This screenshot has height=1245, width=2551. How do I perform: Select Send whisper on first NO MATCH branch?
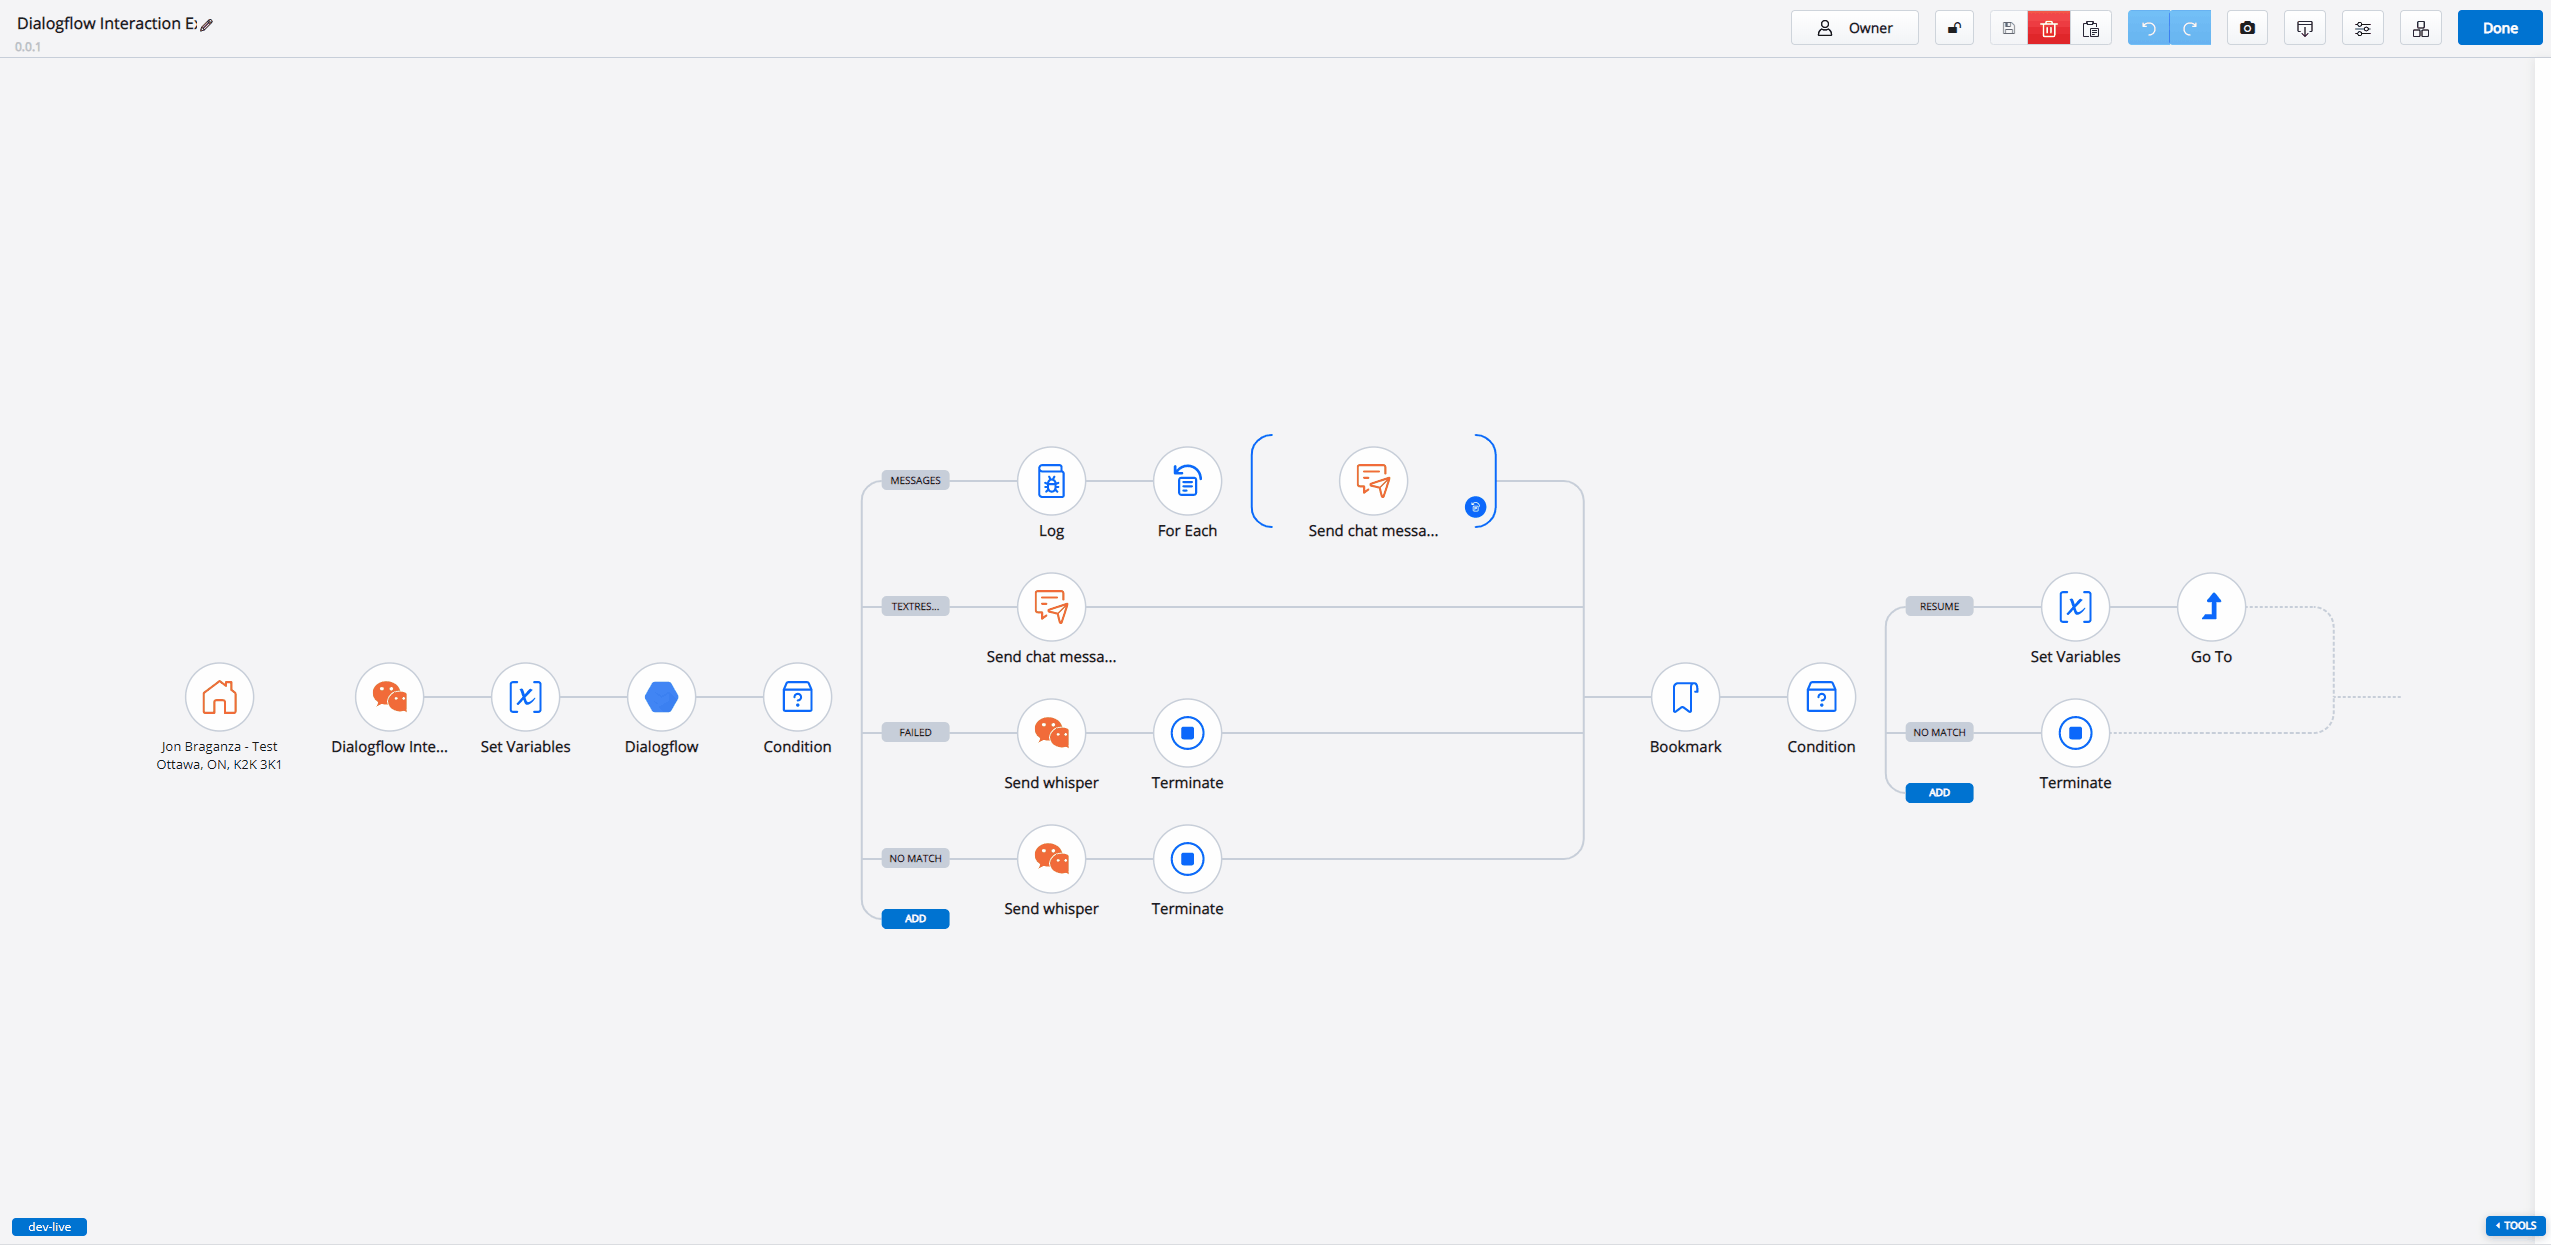coord(1051,859)
